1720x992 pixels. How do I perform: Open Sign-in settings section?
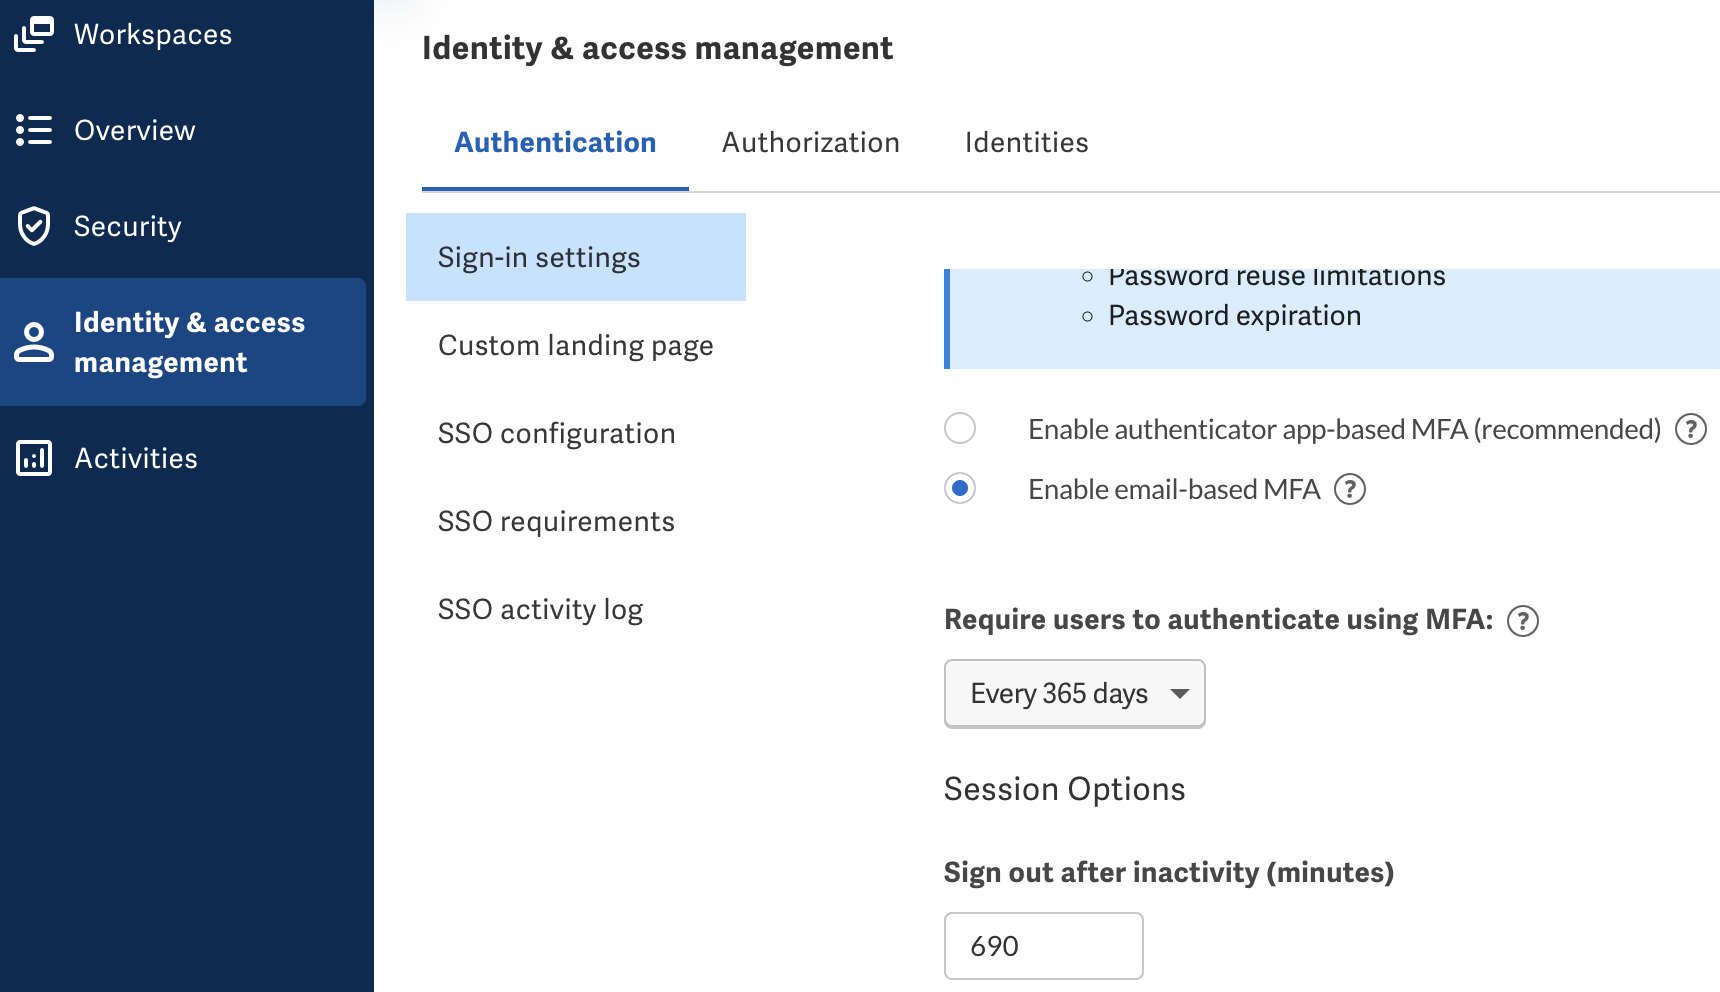[x=576, y=257]
